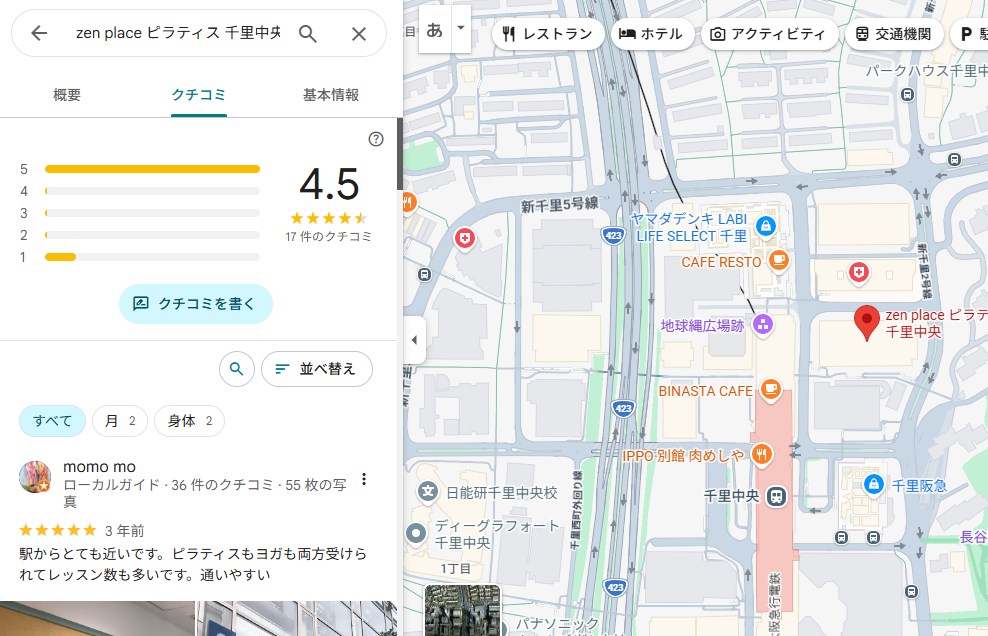Switch to the 概要 tab
The width and height of the screenshot is (988, 636).
point(67,95)
